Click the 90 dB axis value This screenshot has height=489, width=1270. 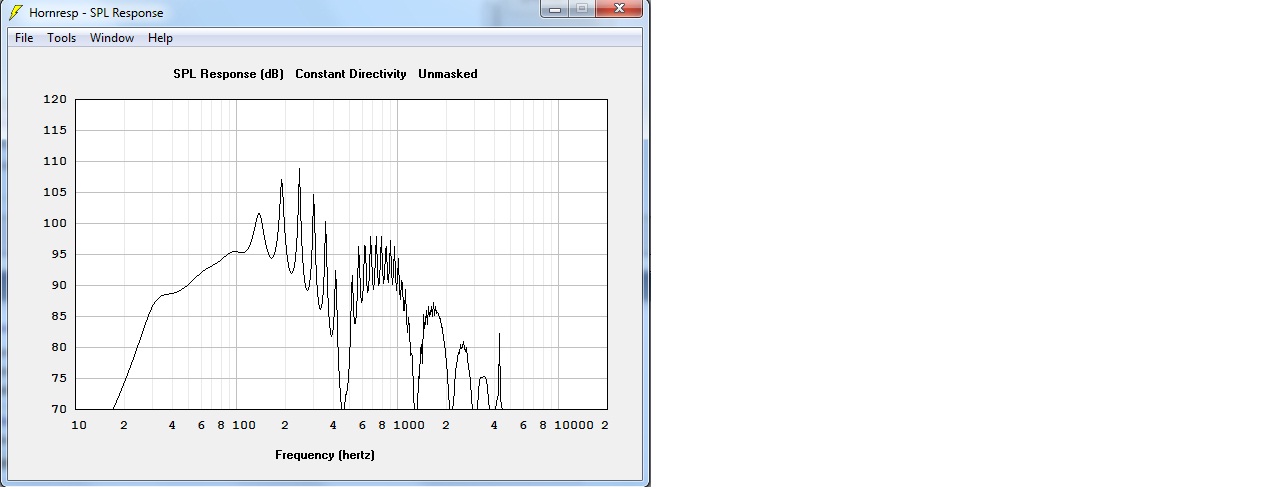[58, 285]
